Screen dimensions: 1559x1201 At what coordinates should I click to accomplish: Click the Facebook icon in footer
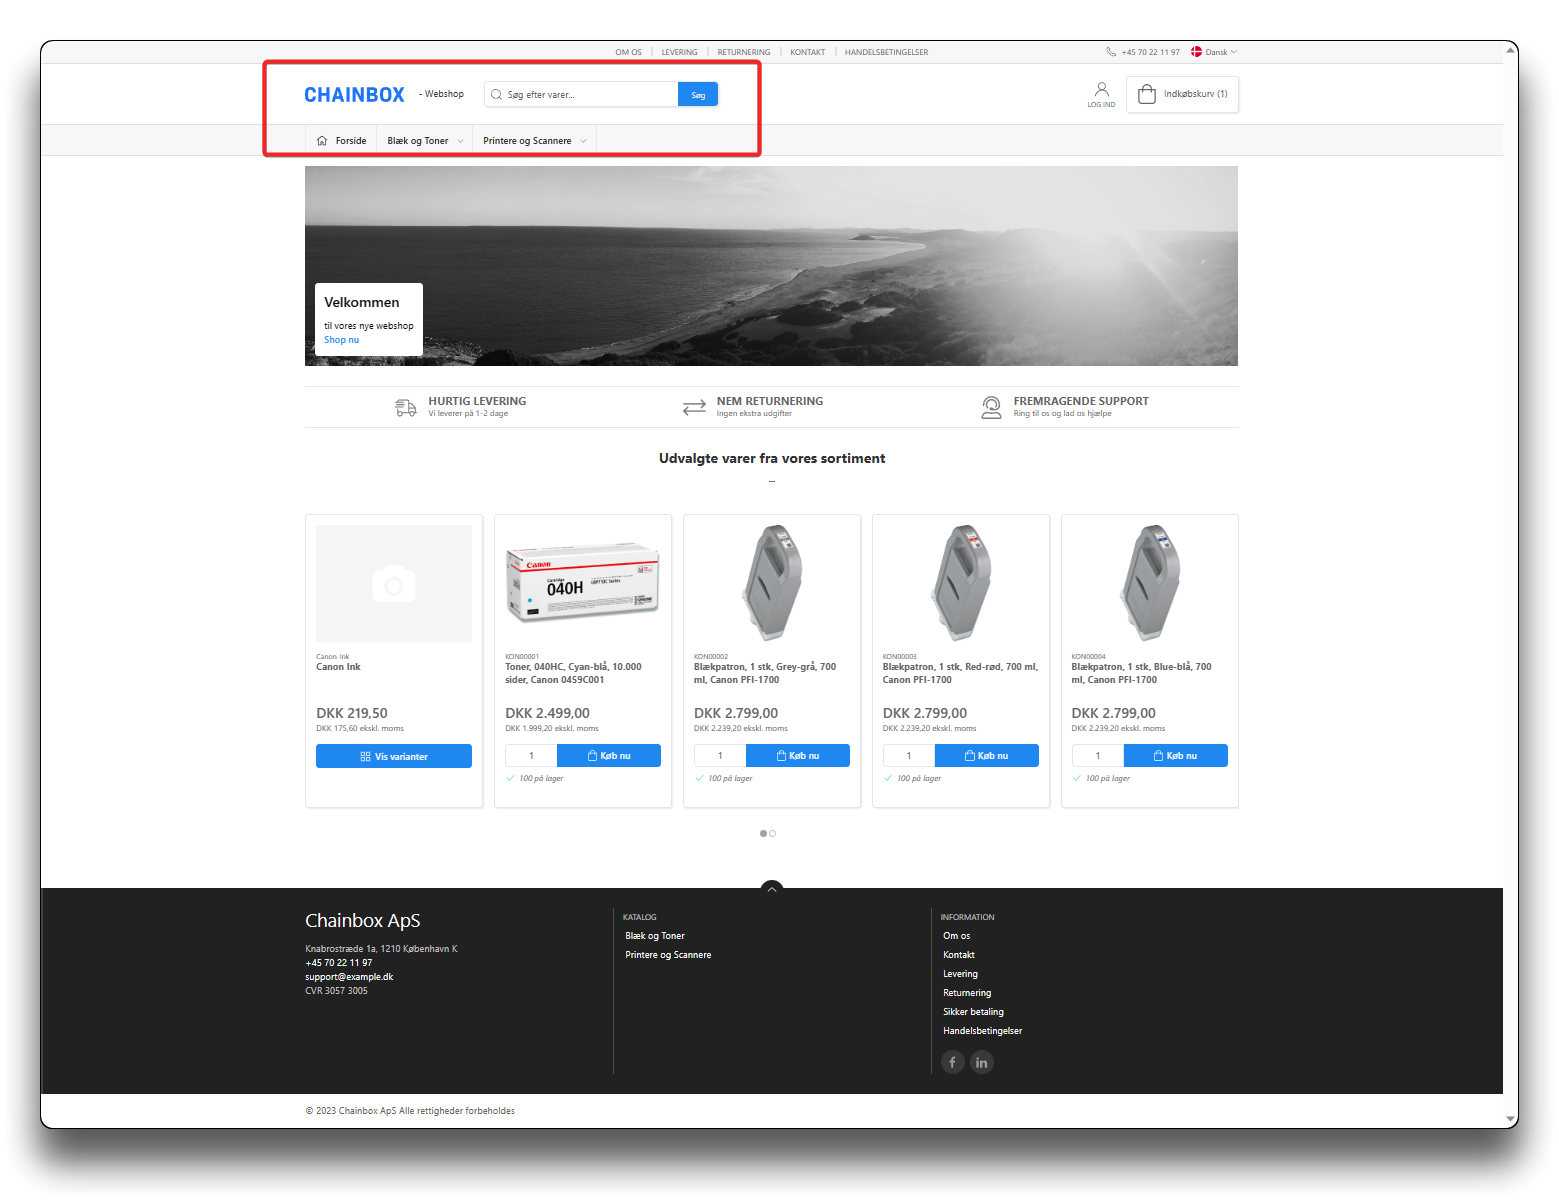tap(952, 1062)
